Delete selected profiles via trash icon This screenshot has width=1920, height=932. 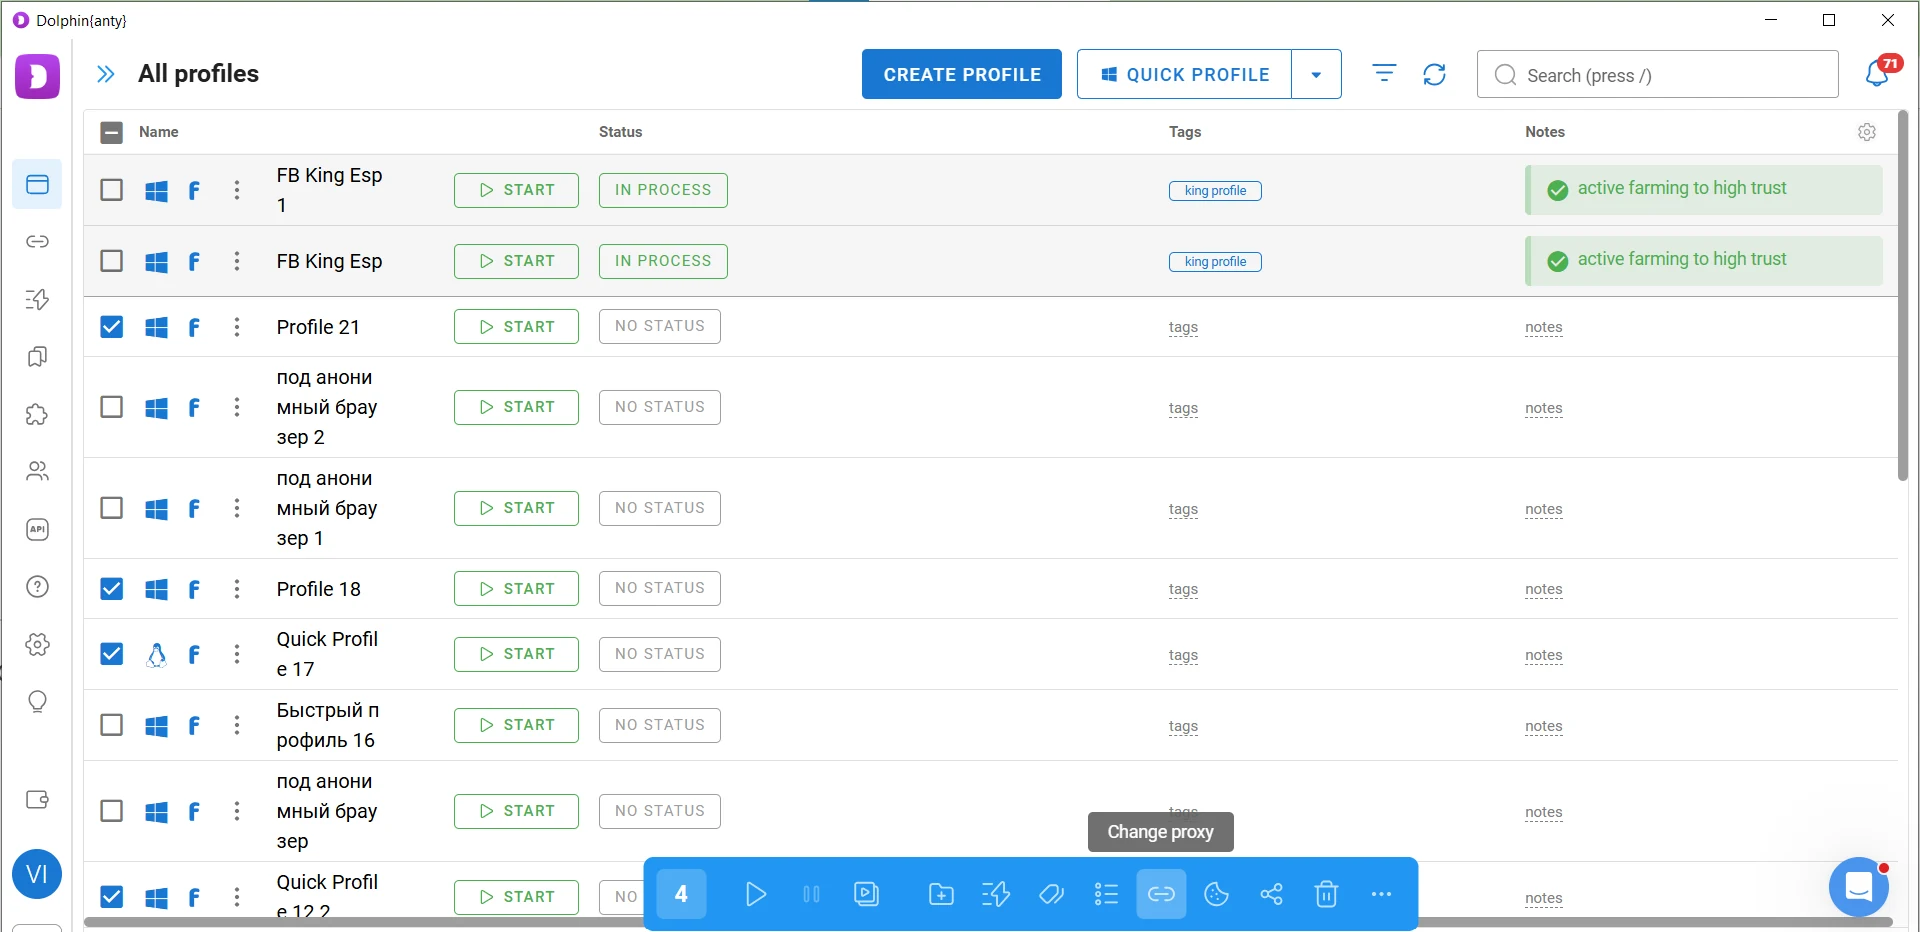tap(1326, 894)
